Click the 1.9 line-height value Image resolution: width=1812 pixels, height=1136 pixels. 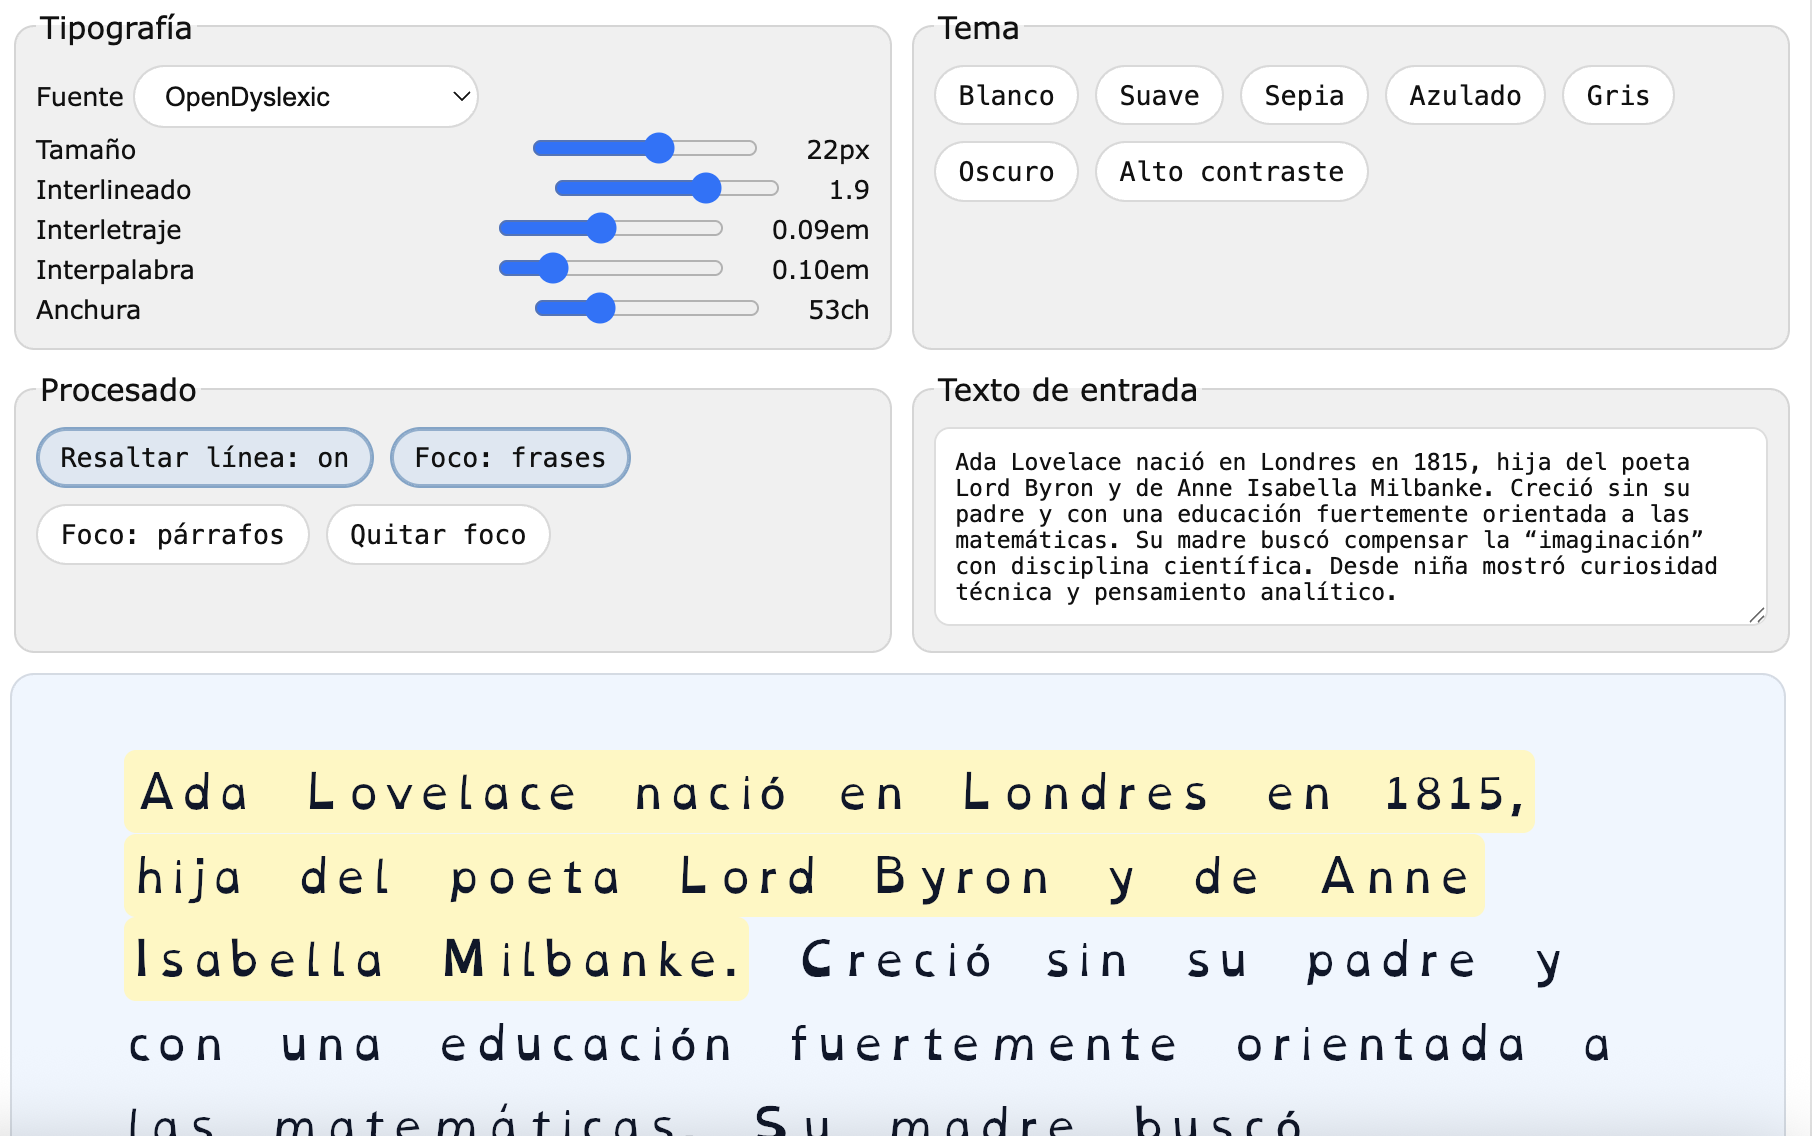click(x=849, y=189)
